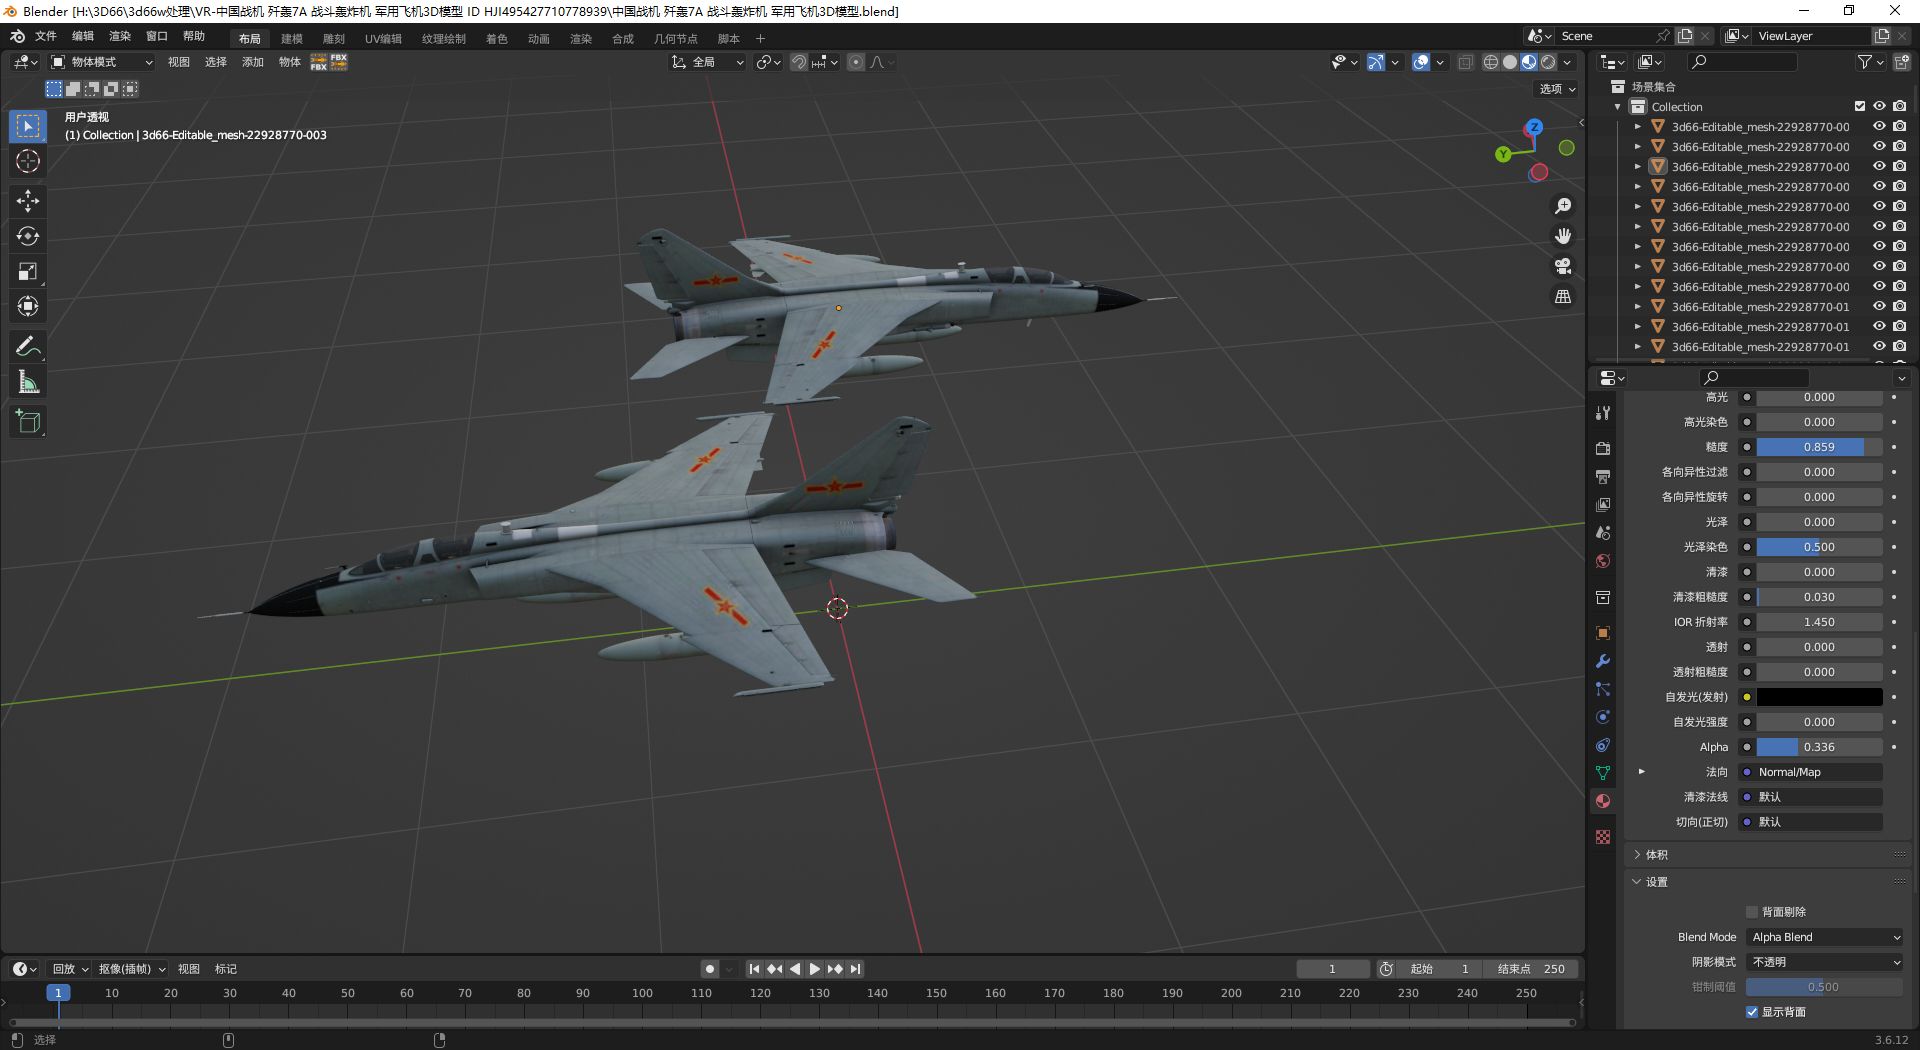Toggle the snapping magnet
The image size is (1920, 1050).
798,62
